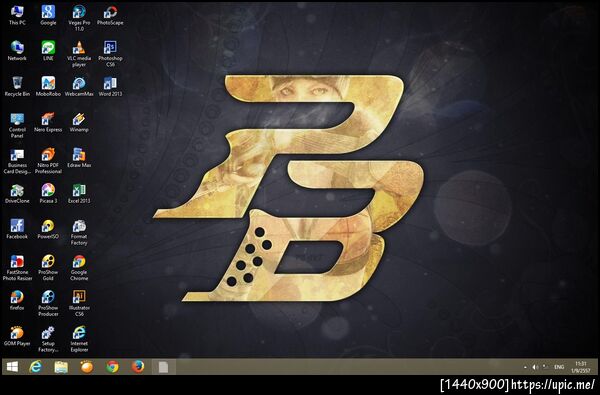This screenshot has width=600, height=395.
Task: Open the taskbar clock showing 11:31
Action: (x=580, y=367)
